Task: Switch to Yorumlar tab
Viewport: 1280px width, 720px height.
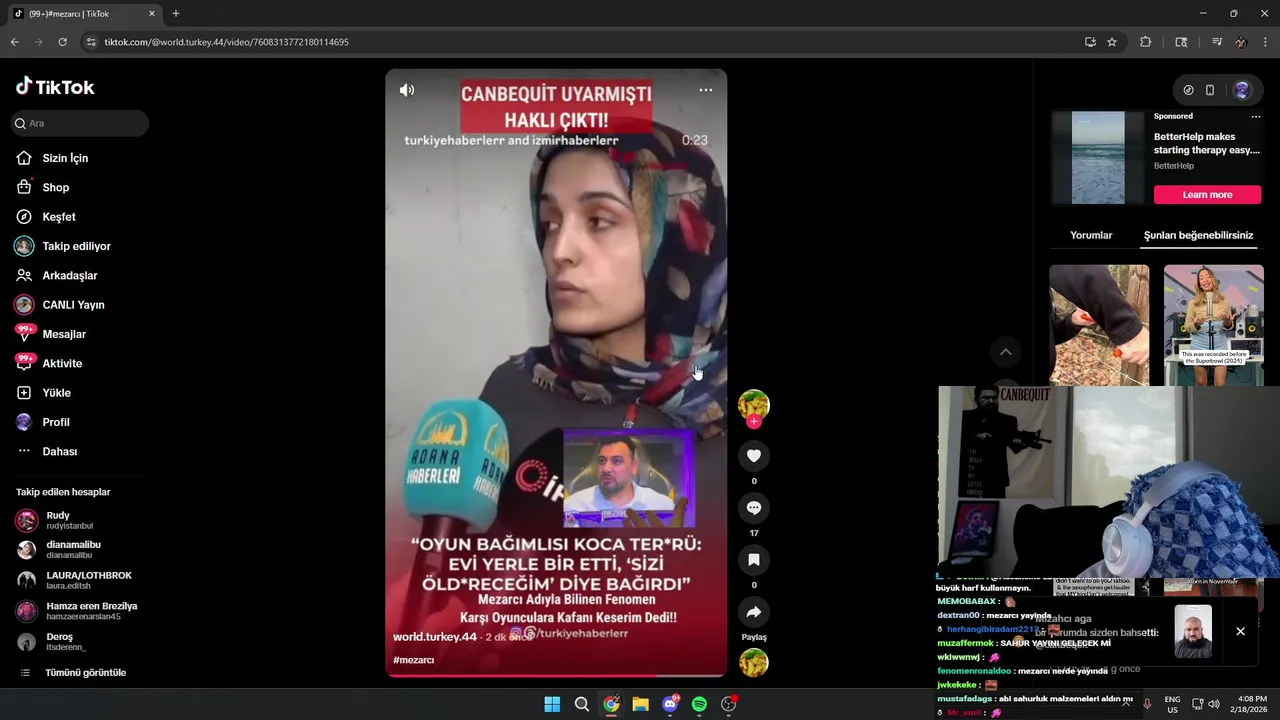Action: (x=1091, y=235)
